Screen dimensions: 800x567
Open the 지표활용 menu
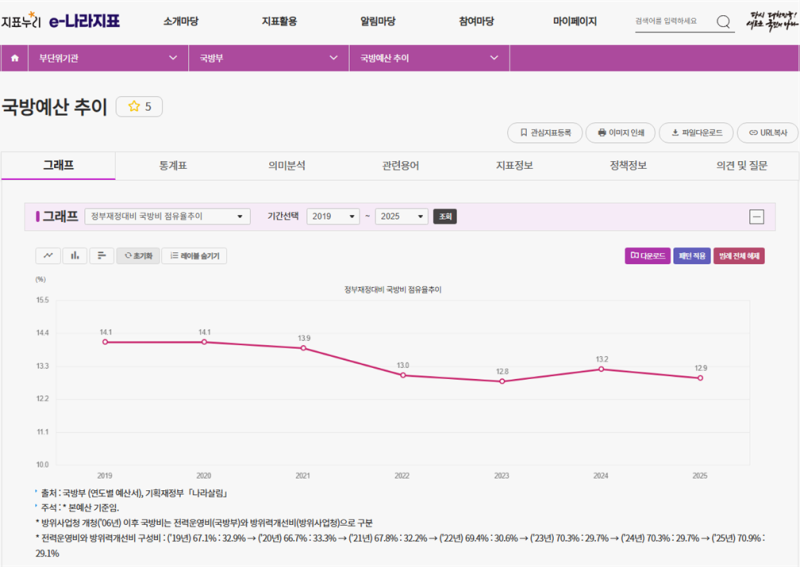click(279, 21)
